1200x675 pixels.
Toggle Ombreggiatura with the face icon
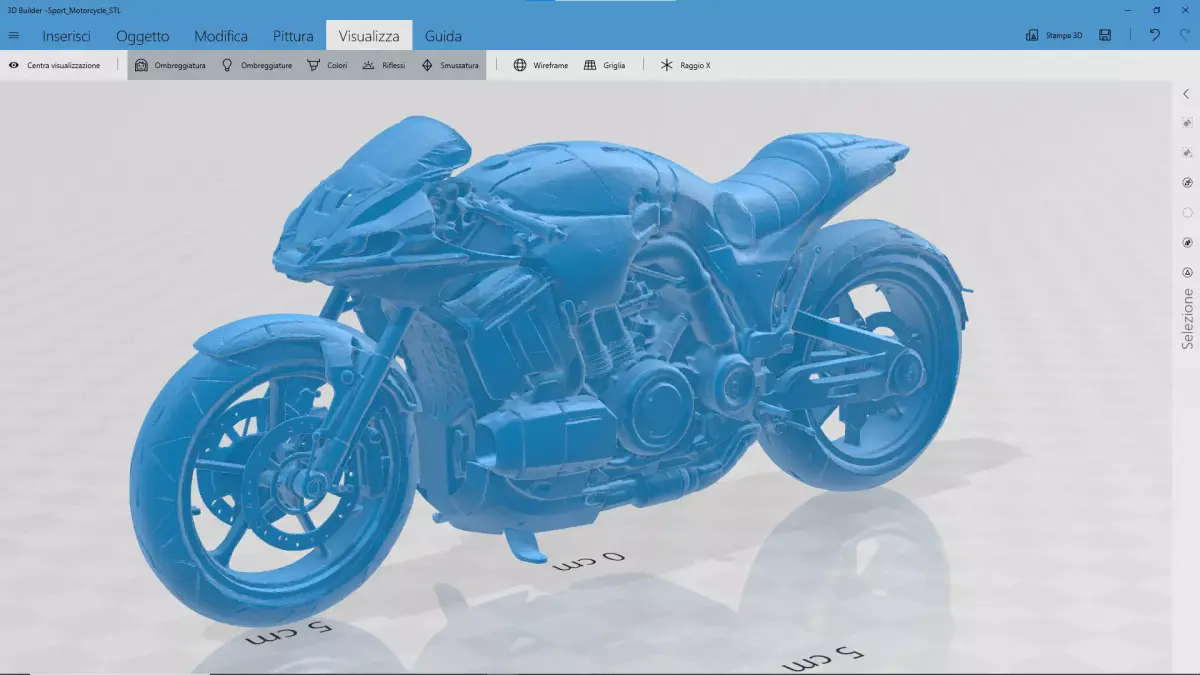click(170, 65)
